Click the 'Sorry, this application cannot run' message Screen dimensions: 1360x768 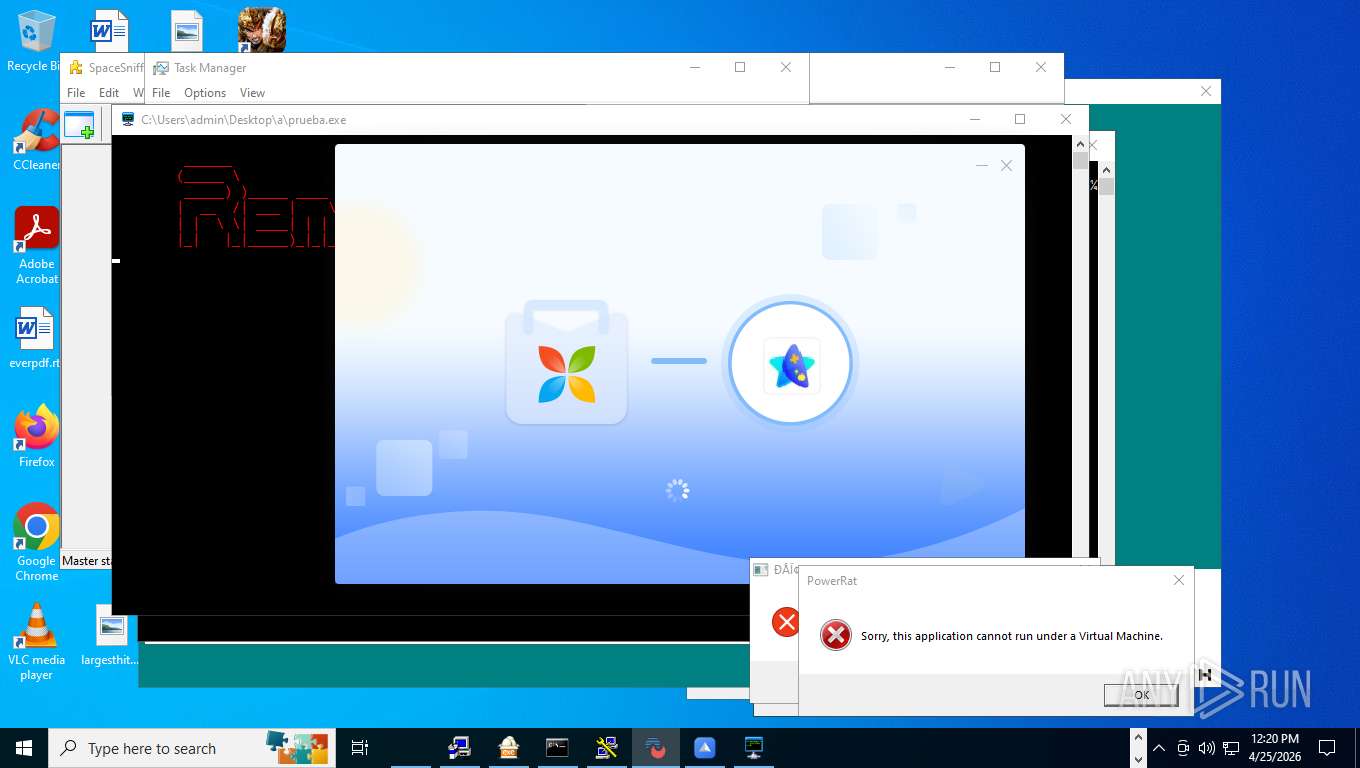tap(1012, 636)
